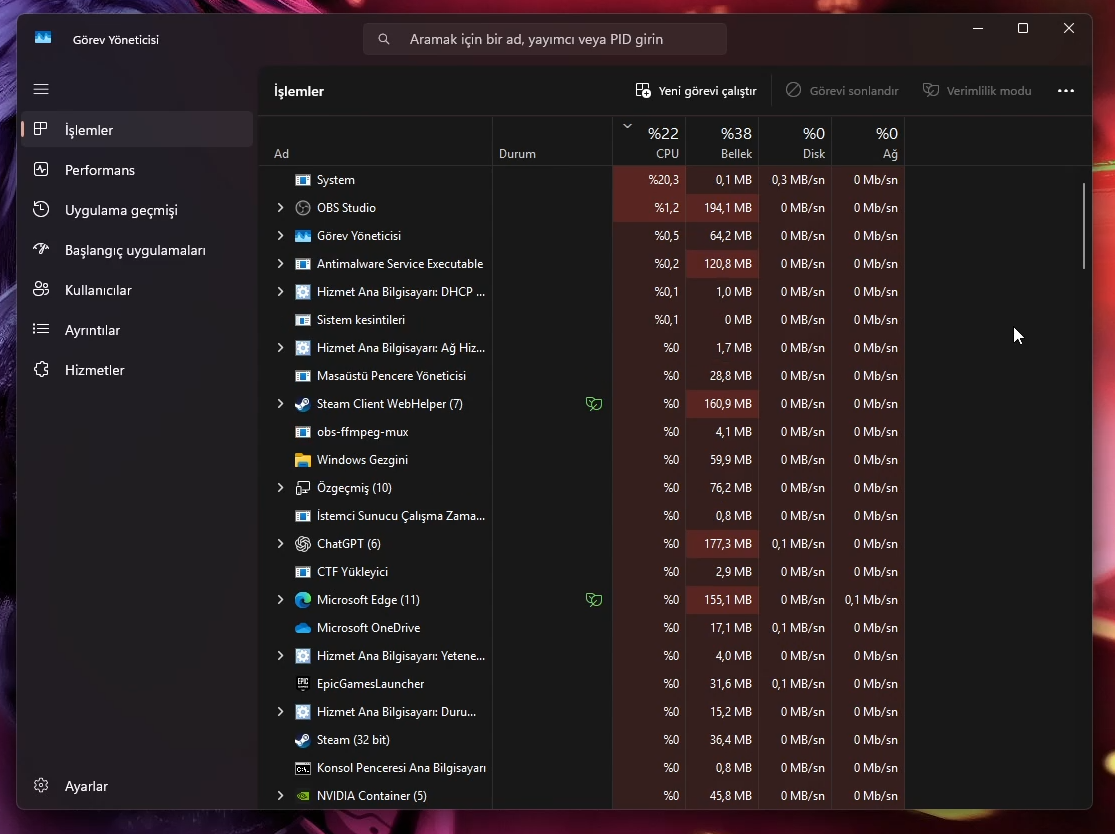The height and width of the screenshot is (834, 1115).
Task: Expand the Özgeçmiş (10) group
Action: pyautogui.click(x=280, y=488)
